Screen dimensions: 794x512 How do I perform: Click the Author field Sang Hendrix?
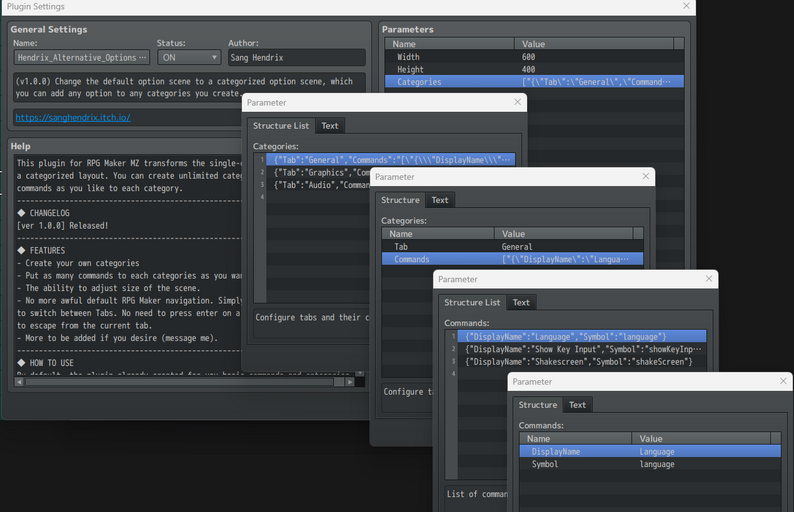pos(296,57)
